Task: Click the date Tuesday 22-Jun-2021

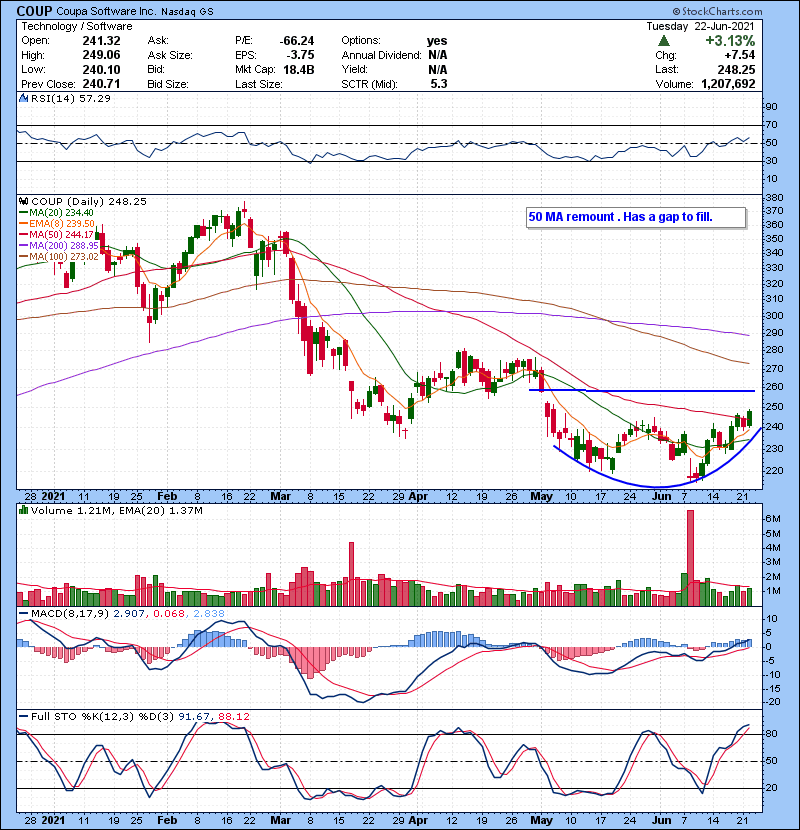Action: (700, 26)
